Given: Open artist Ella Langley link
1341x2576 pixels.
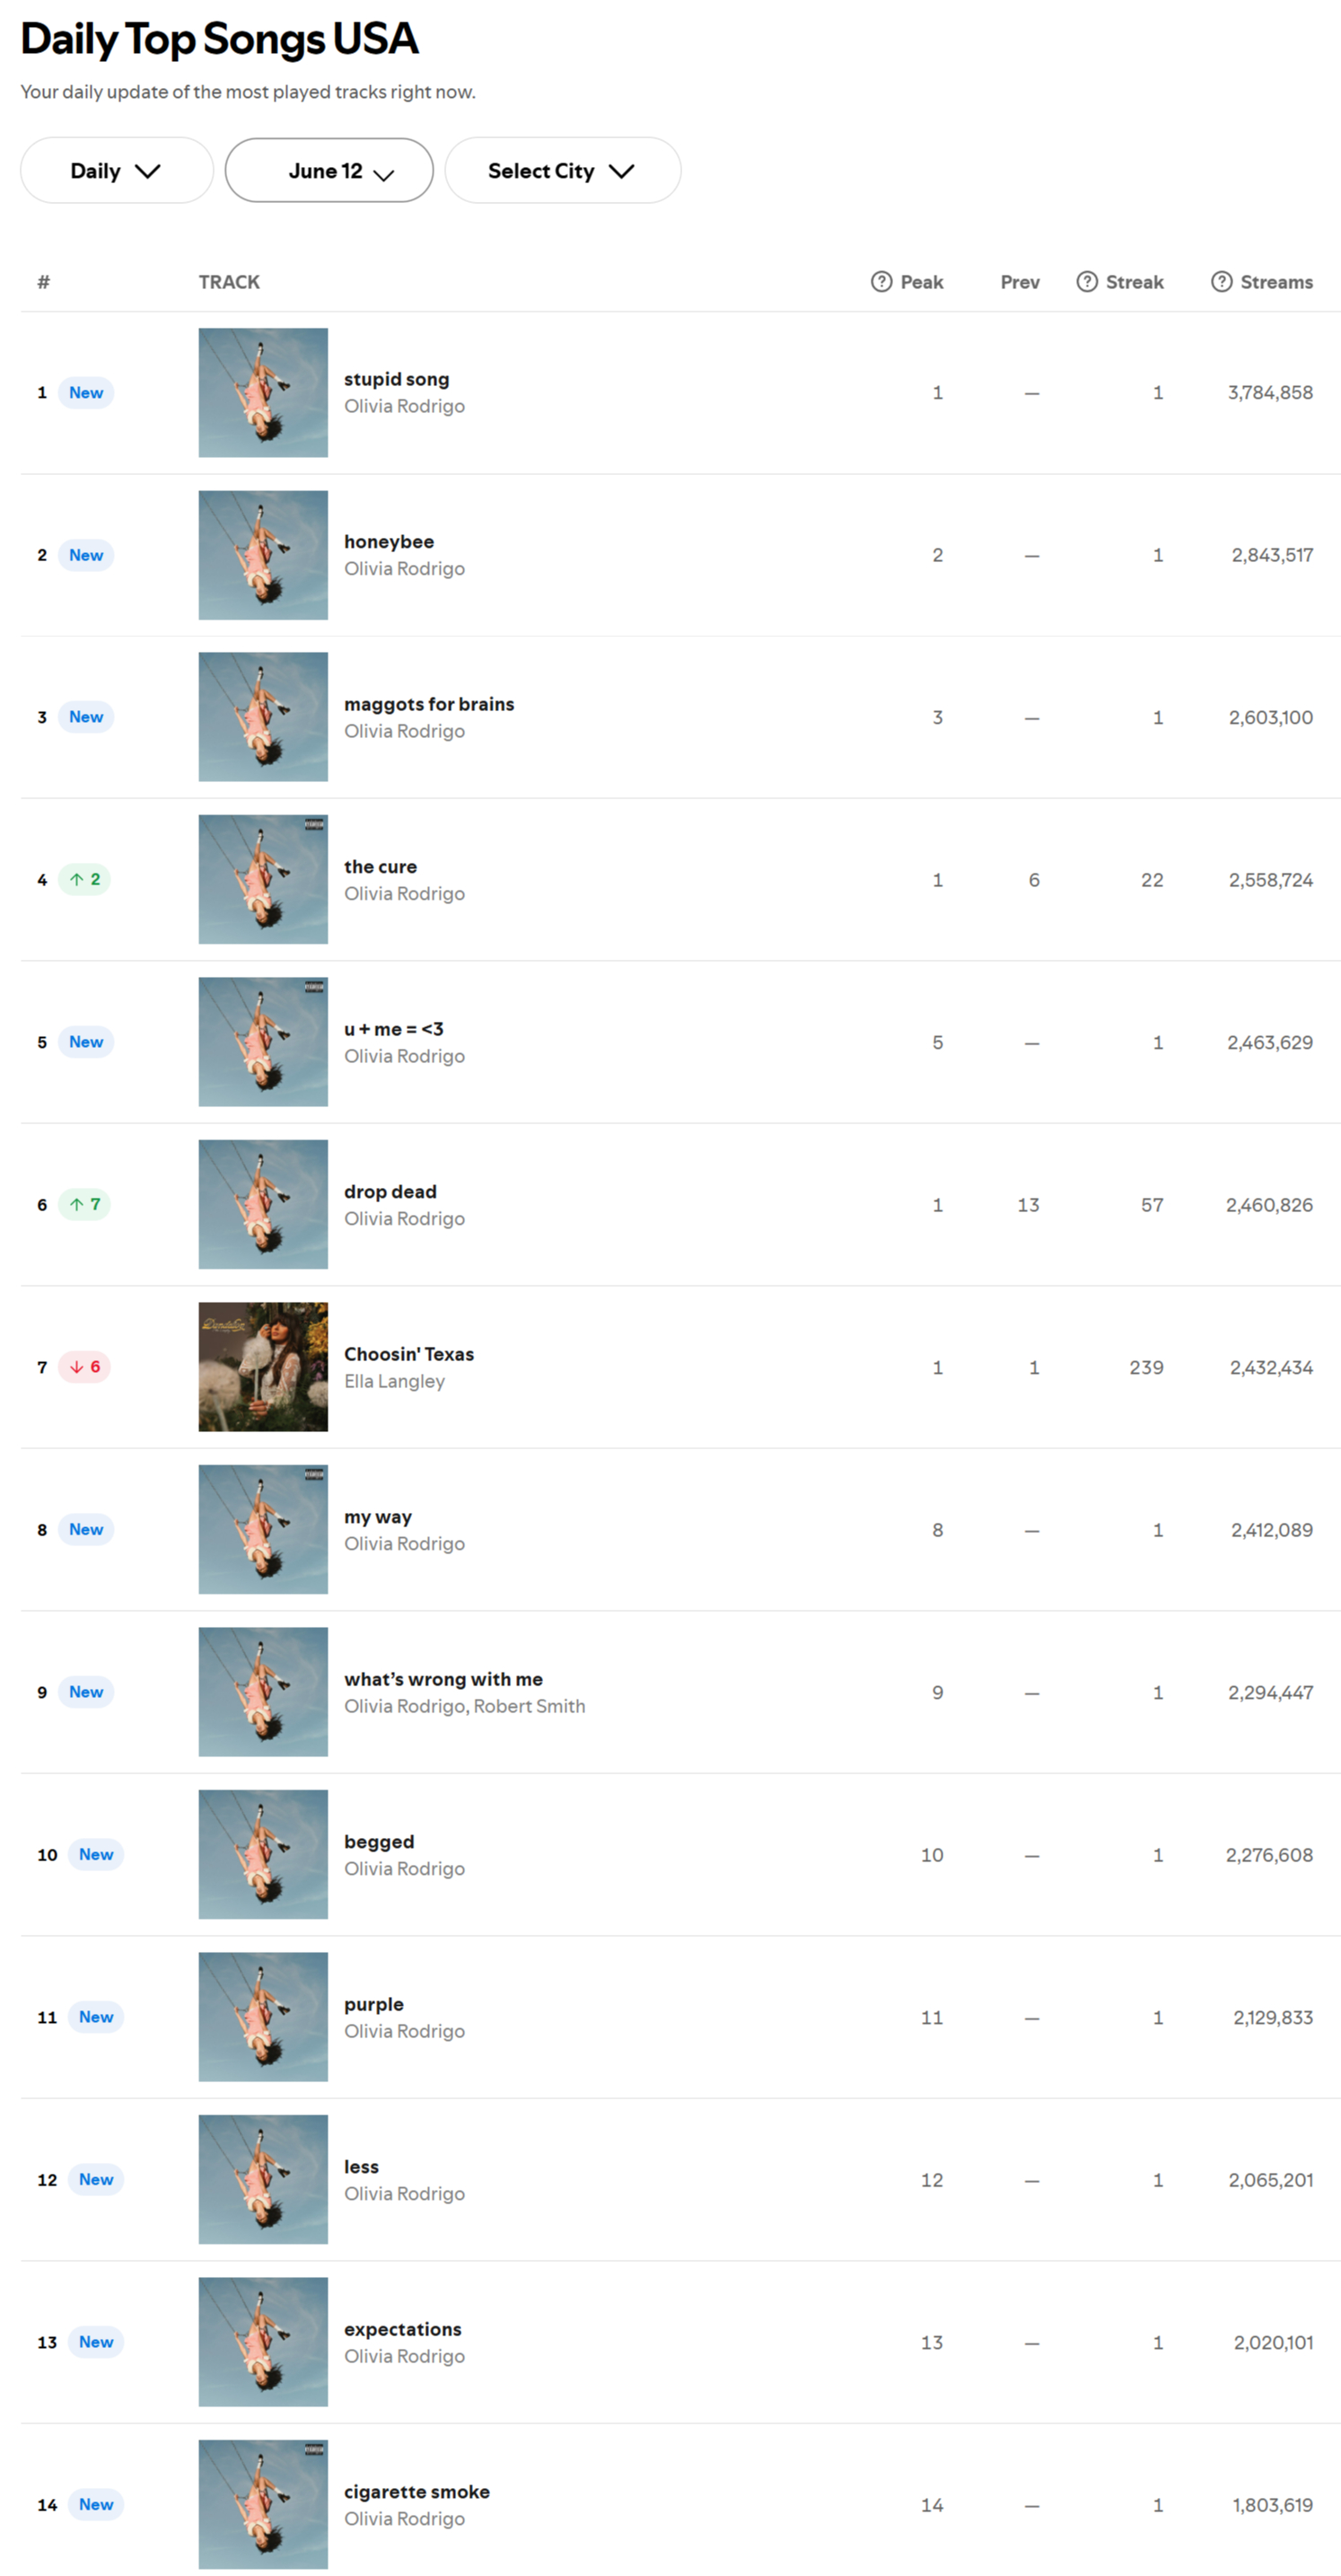Looking at the screenshot, I should [394, 1381].
